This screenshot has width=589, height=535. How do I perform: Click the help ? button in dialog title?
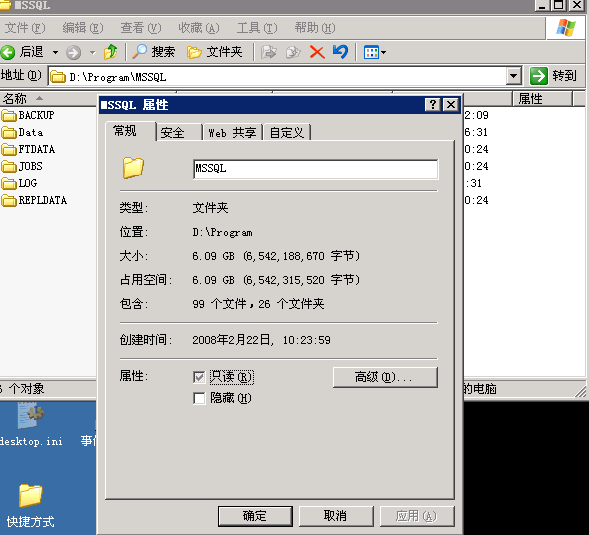[x=432, y=104]
